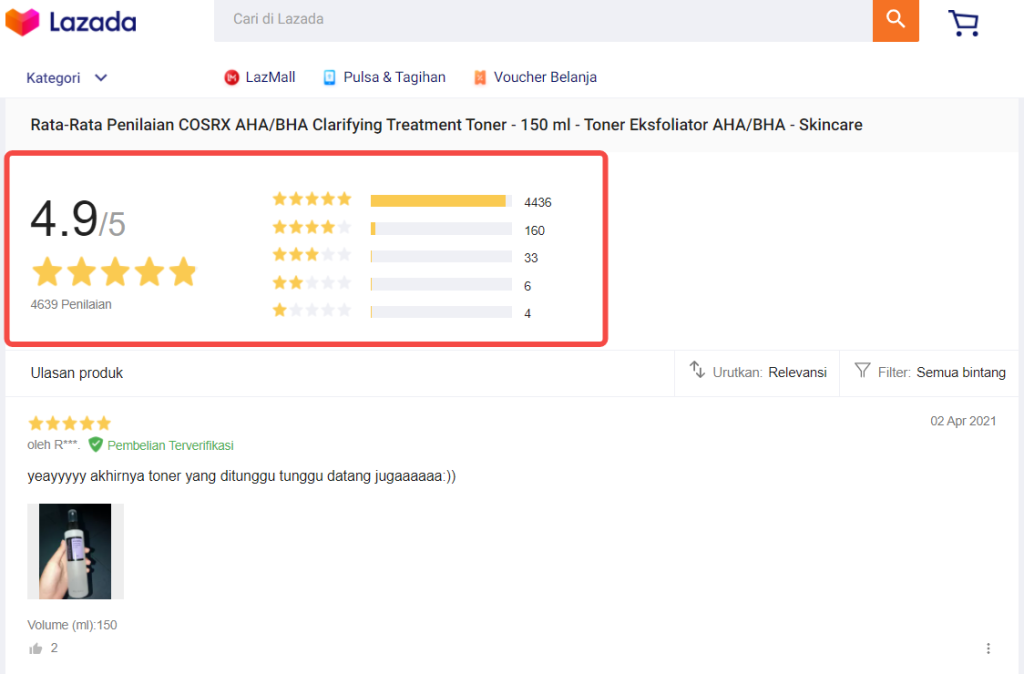Open the review photo thumbnail of the toner

click(x=75, y=551)
